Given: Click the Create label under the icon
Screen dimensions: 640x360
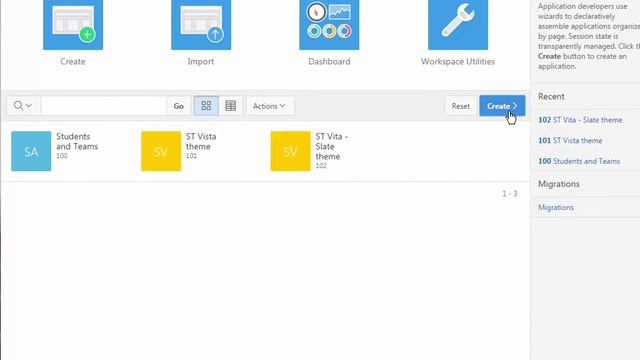Looking at the screenshot, I should pyautogui.click(x=73, y=62).
